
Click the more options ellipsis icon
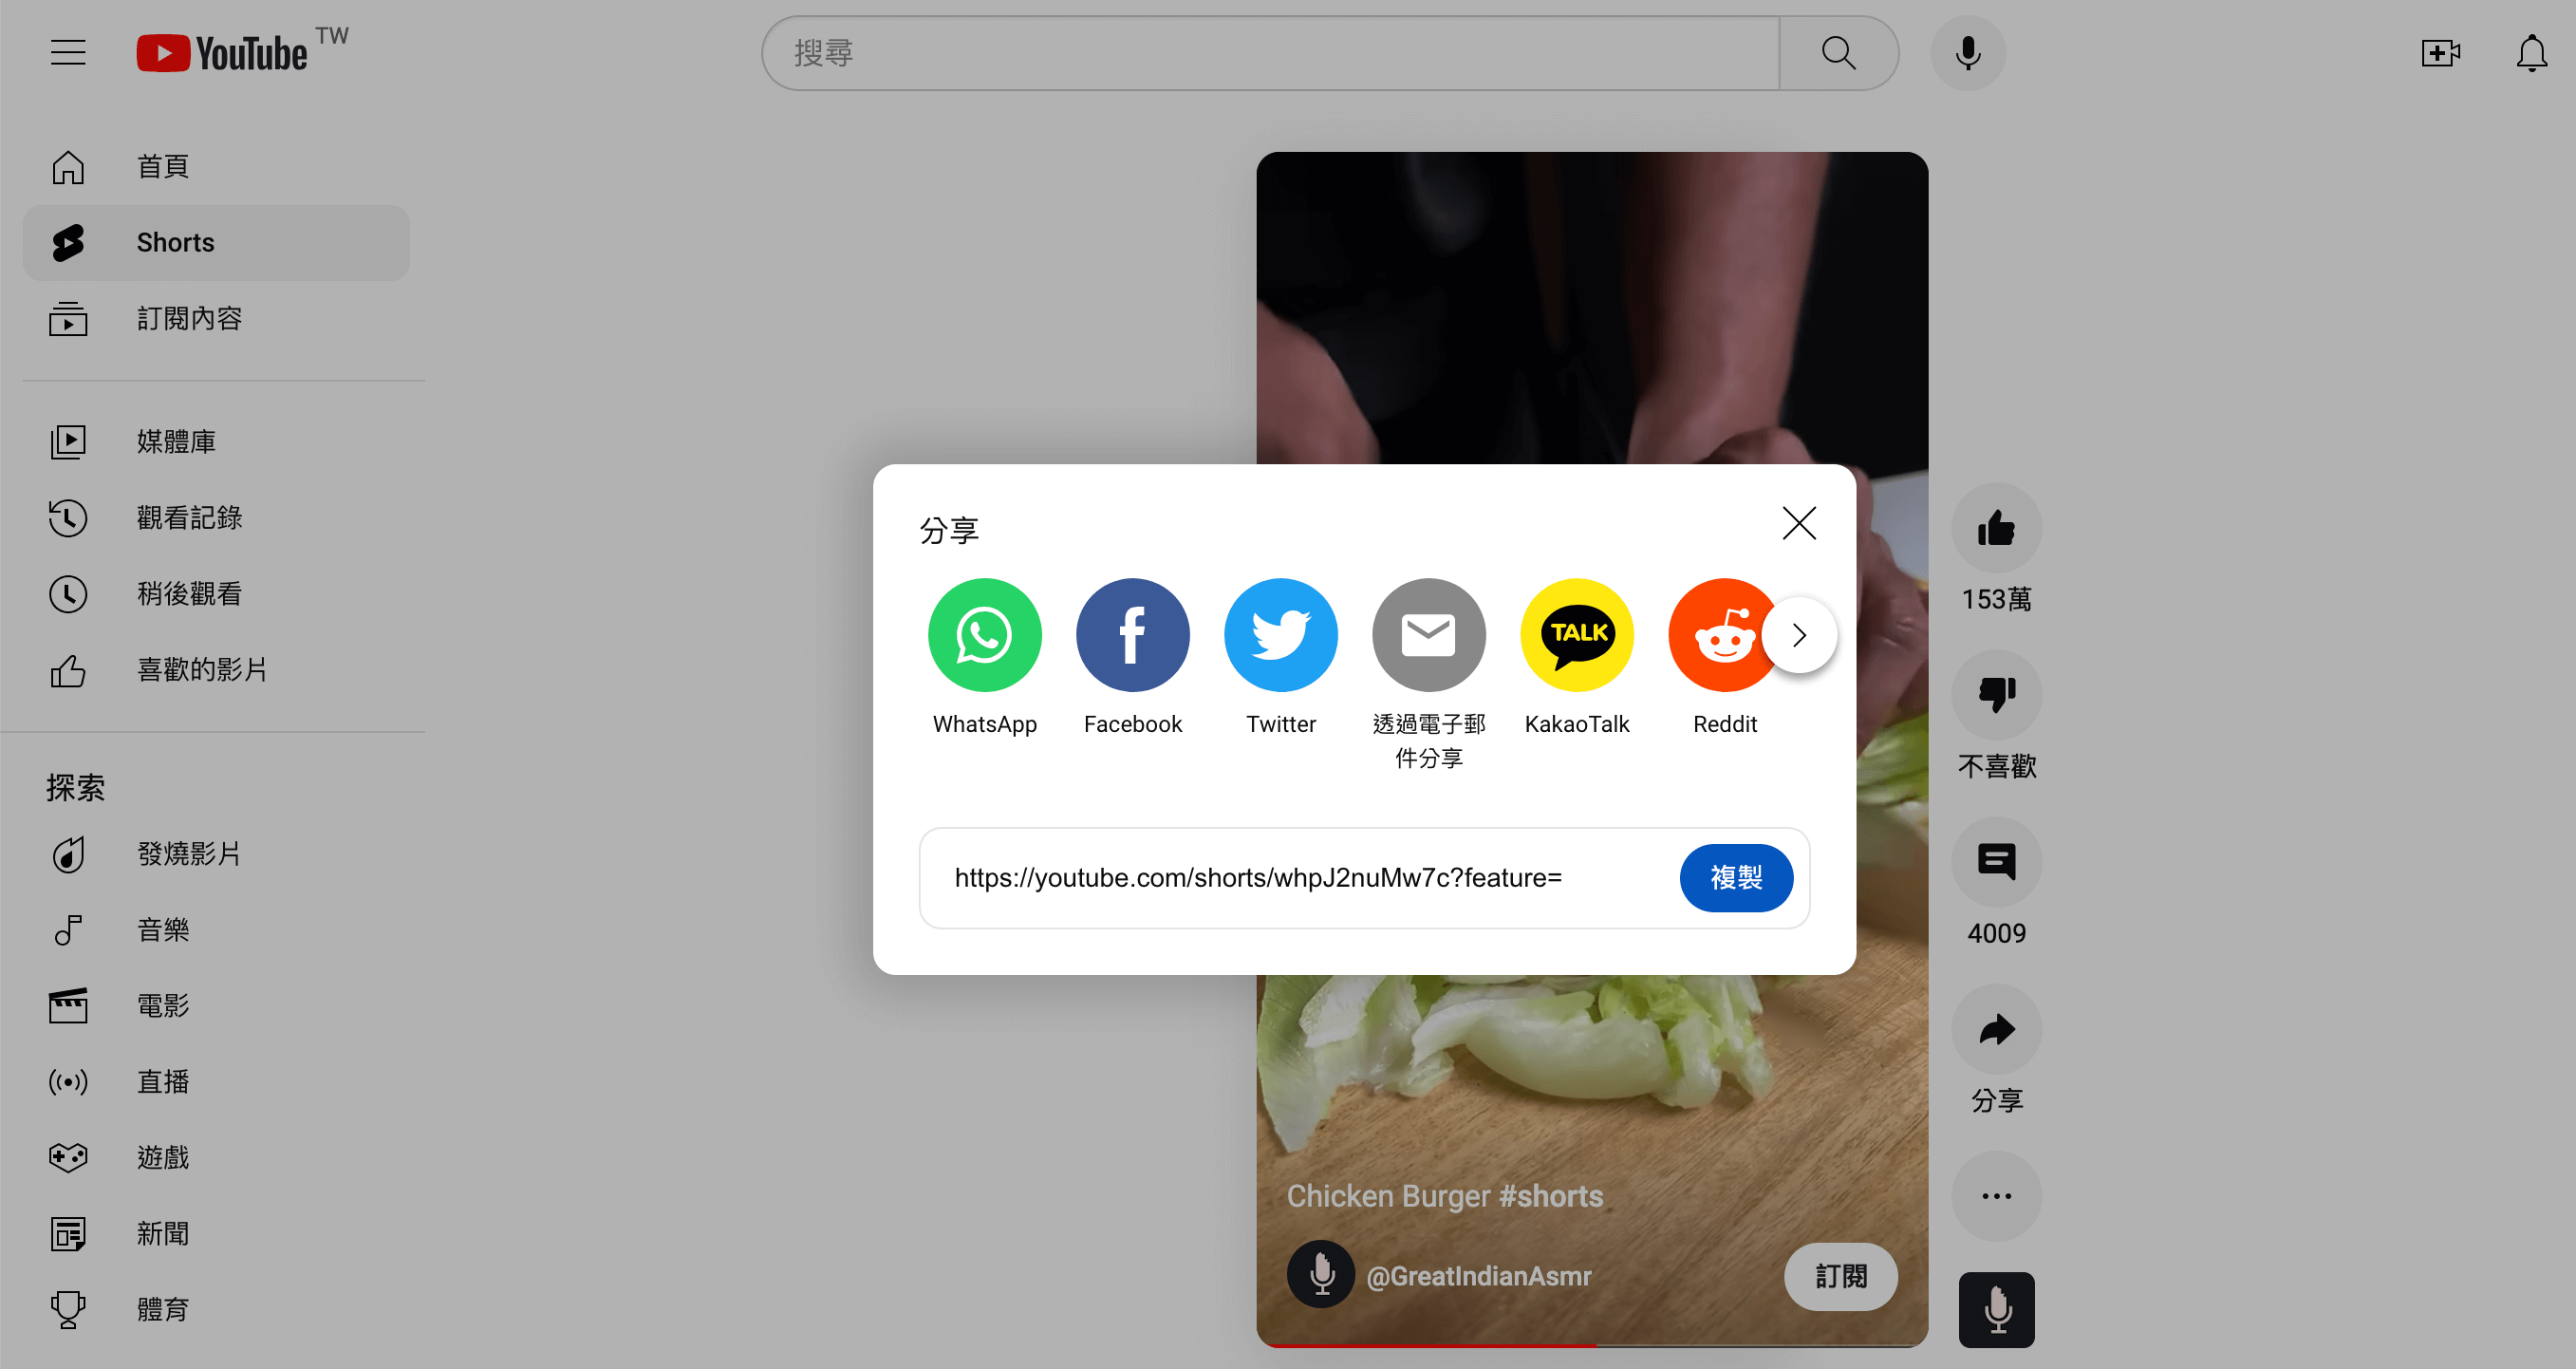pos(1999,1195)
